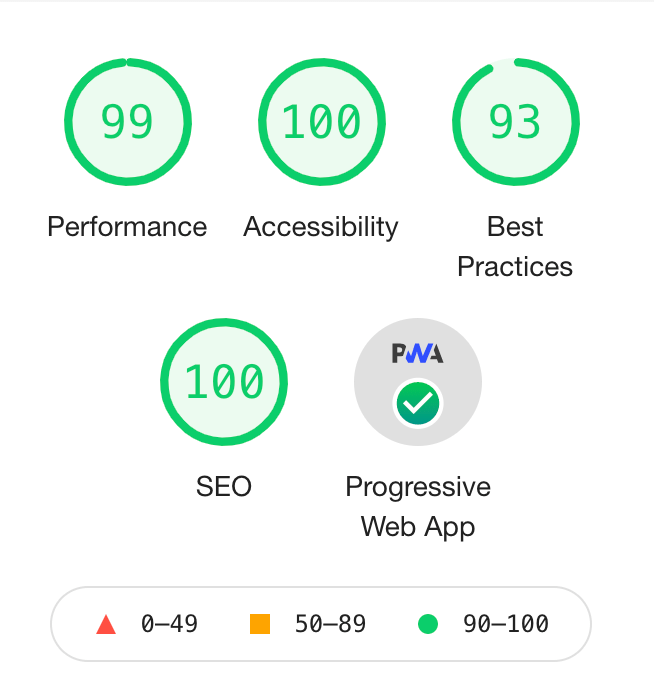Screen dimensions: 654x700
Task: Click the PWA logo text in badge
Action: (x=418, y=353)
